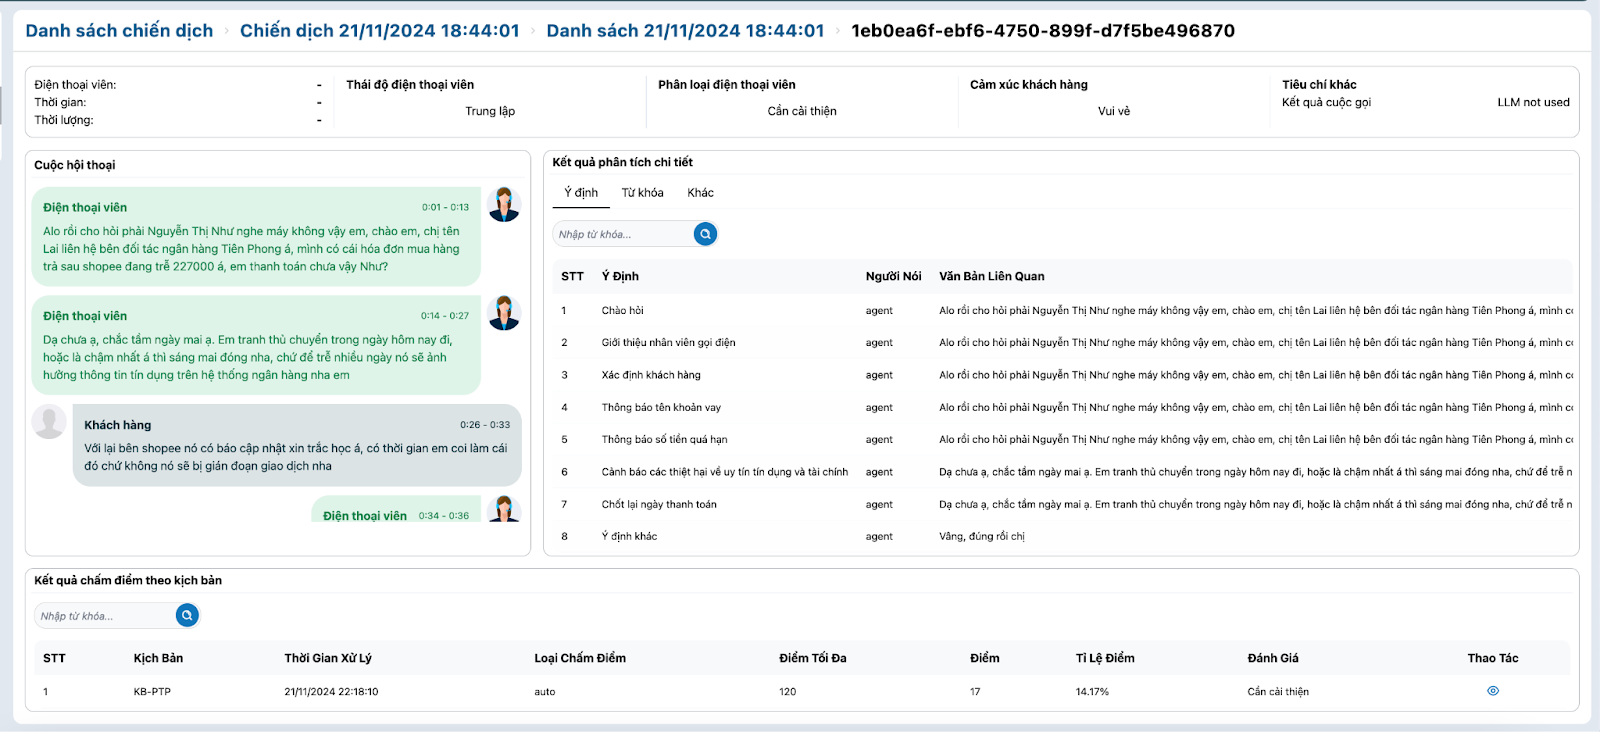Click the 'Thời Gian Xử Lý' column header
This screenshot has width=1600, height=732.
pyautogui.click(x=328, y=658)
